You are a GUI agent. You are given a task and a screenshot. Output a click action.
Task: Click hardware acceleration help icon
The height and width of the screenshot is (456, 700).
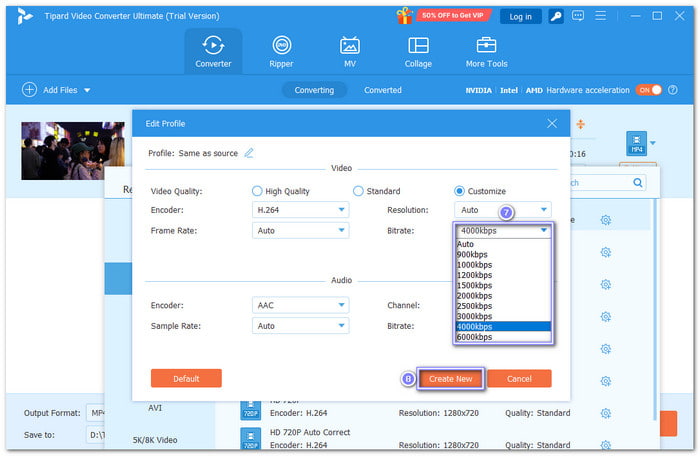[672, 90]
